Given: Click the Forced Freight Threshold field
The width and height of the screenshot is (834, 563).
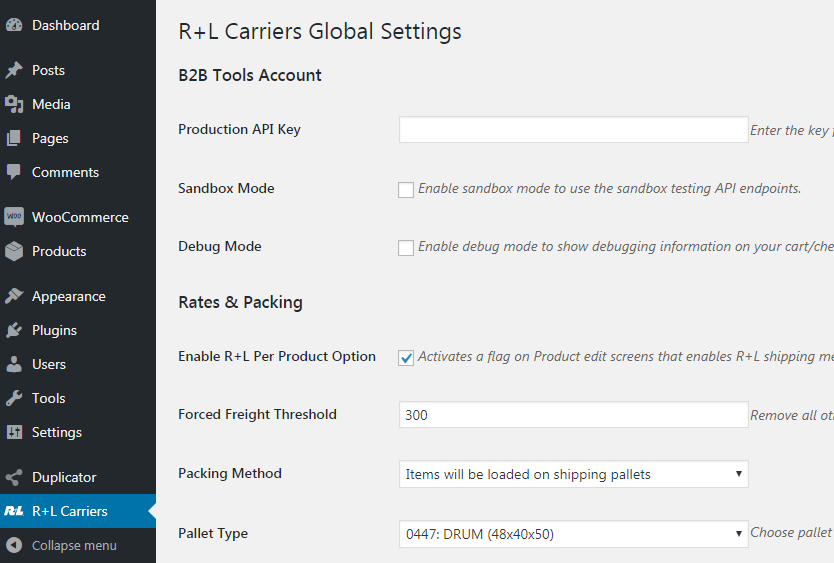Looking at the screenshot, I should click(573, 415).
